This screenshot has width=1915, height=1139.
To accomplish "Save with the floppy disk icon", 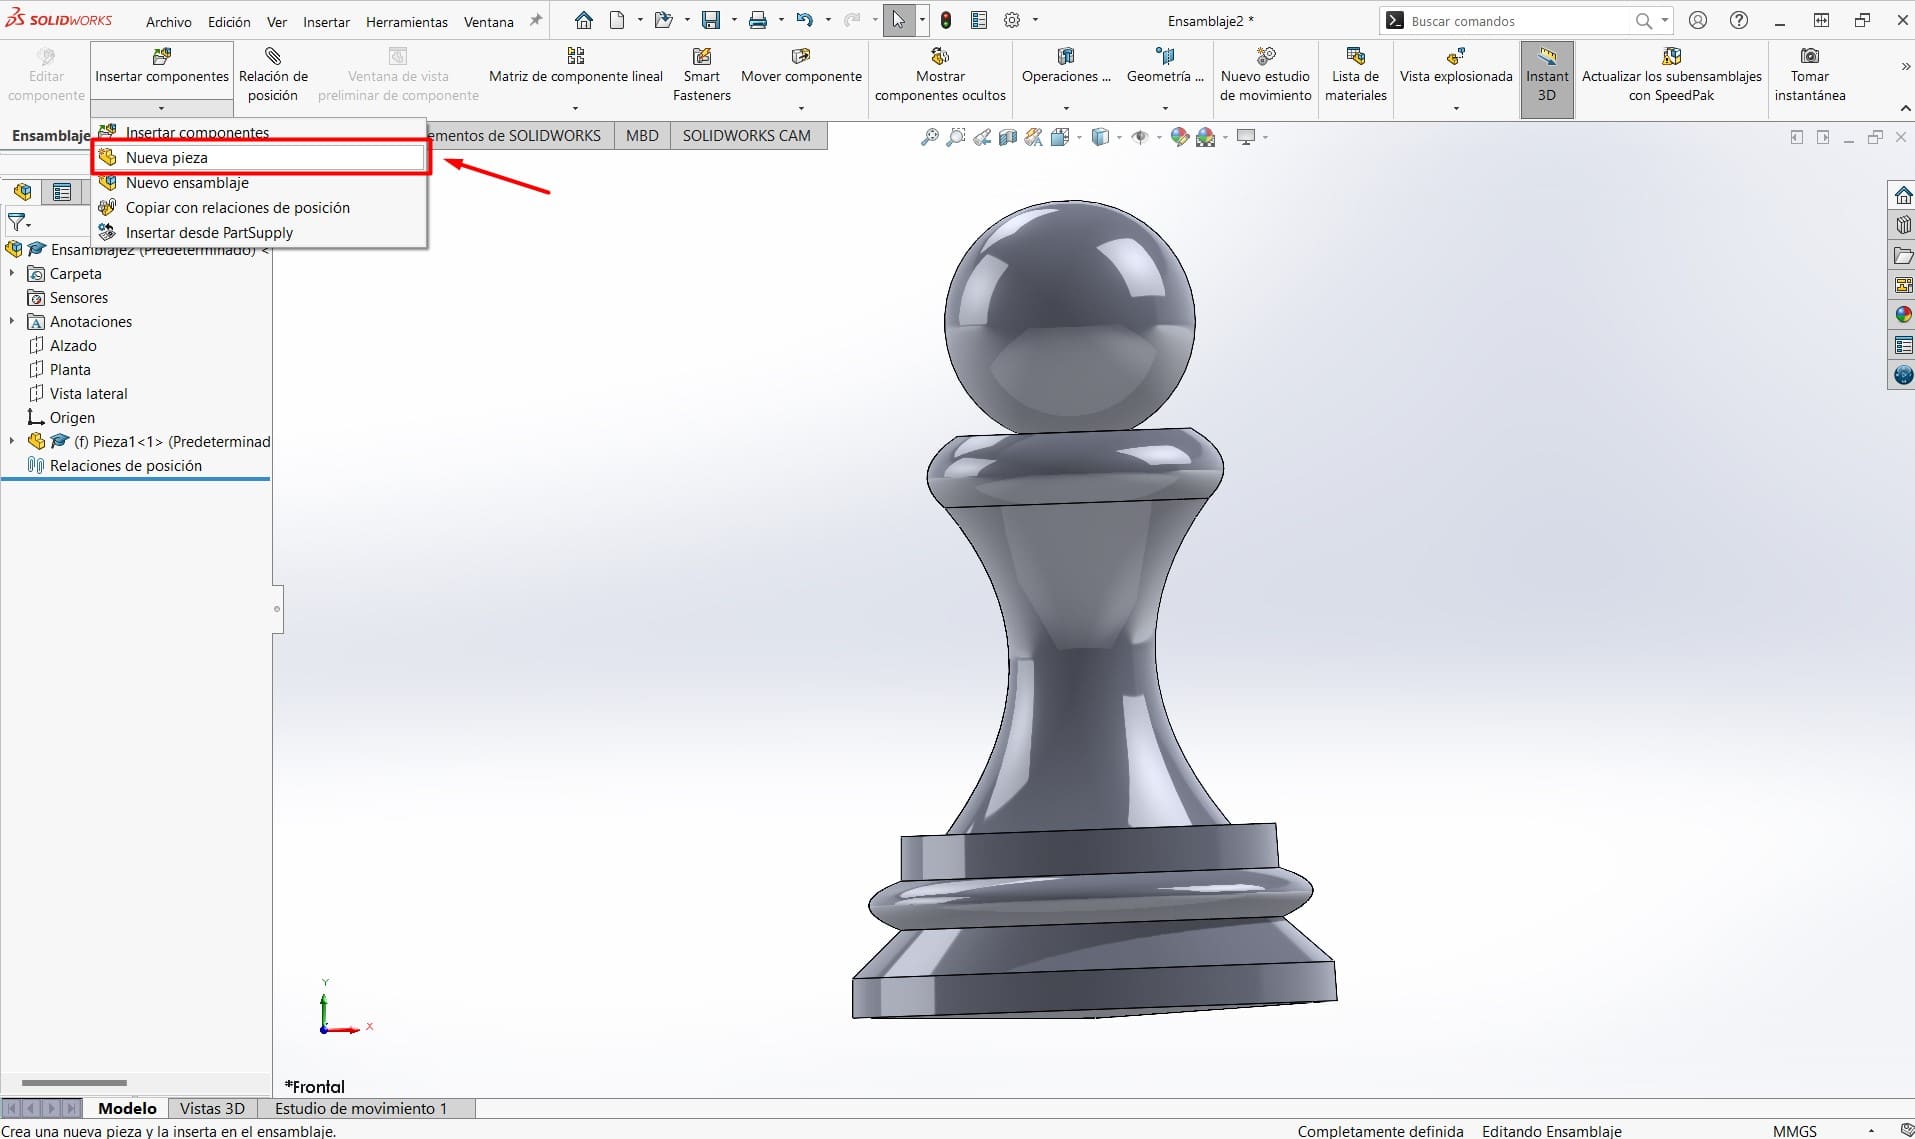I will [711, 20].
